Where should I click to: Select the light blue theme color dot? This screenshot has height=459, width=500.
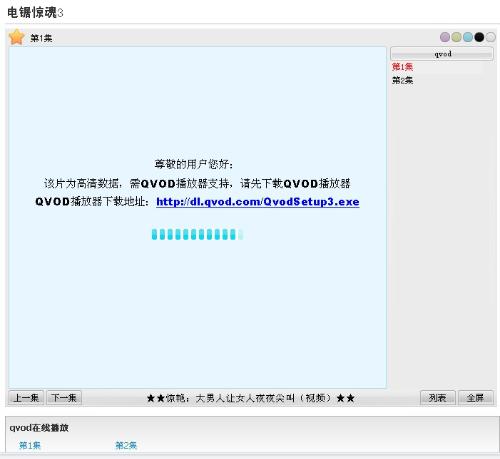pos(468,37)
